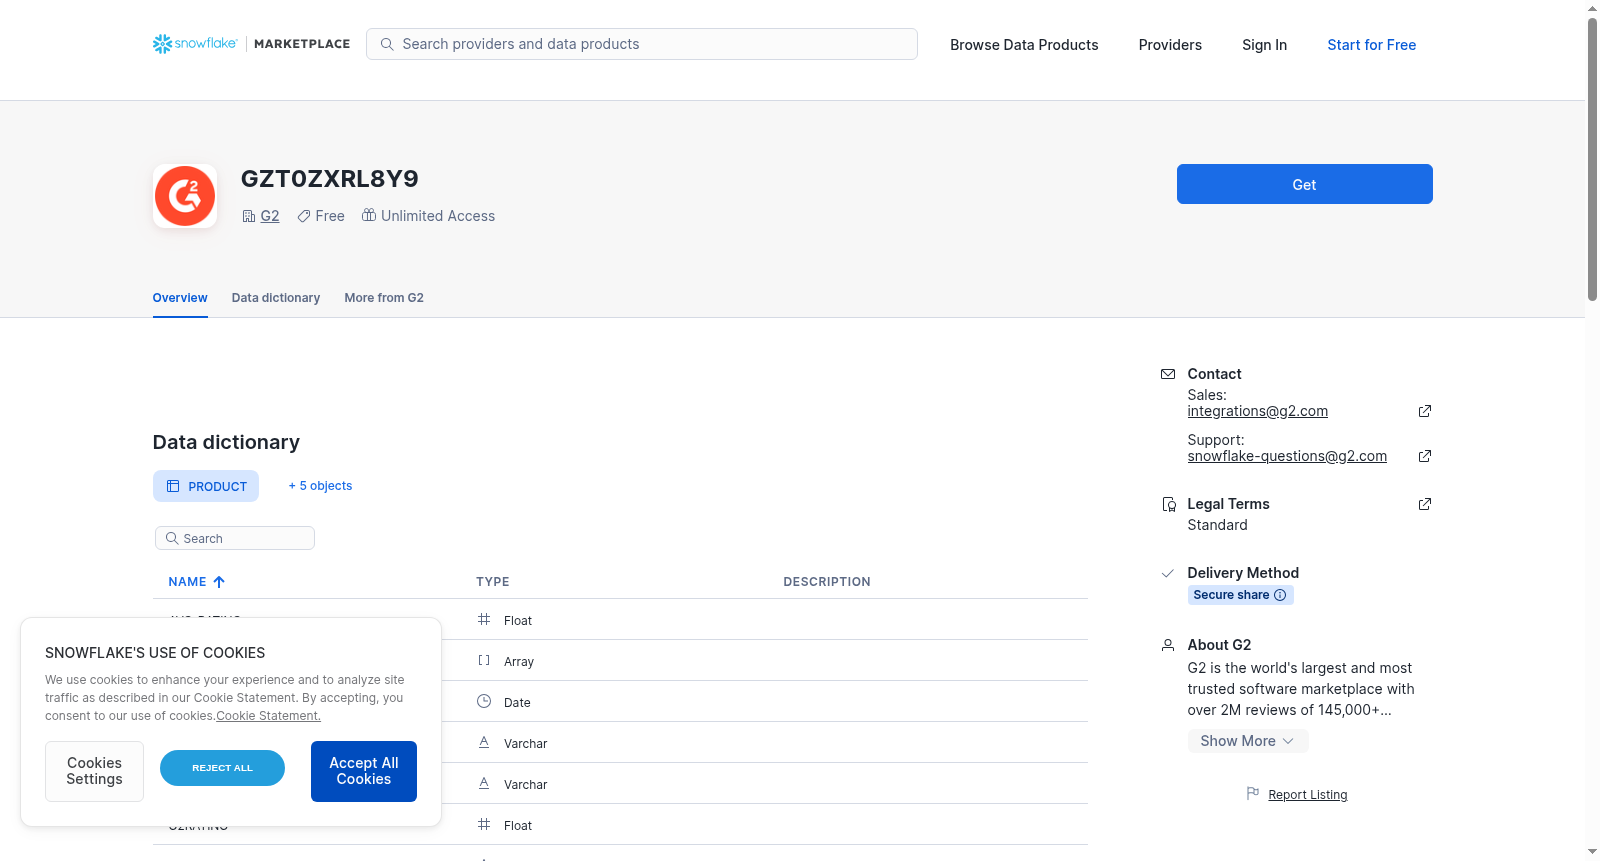Open Cookies Settings
Screen dimensions: 1600x861
pos(94,771)
